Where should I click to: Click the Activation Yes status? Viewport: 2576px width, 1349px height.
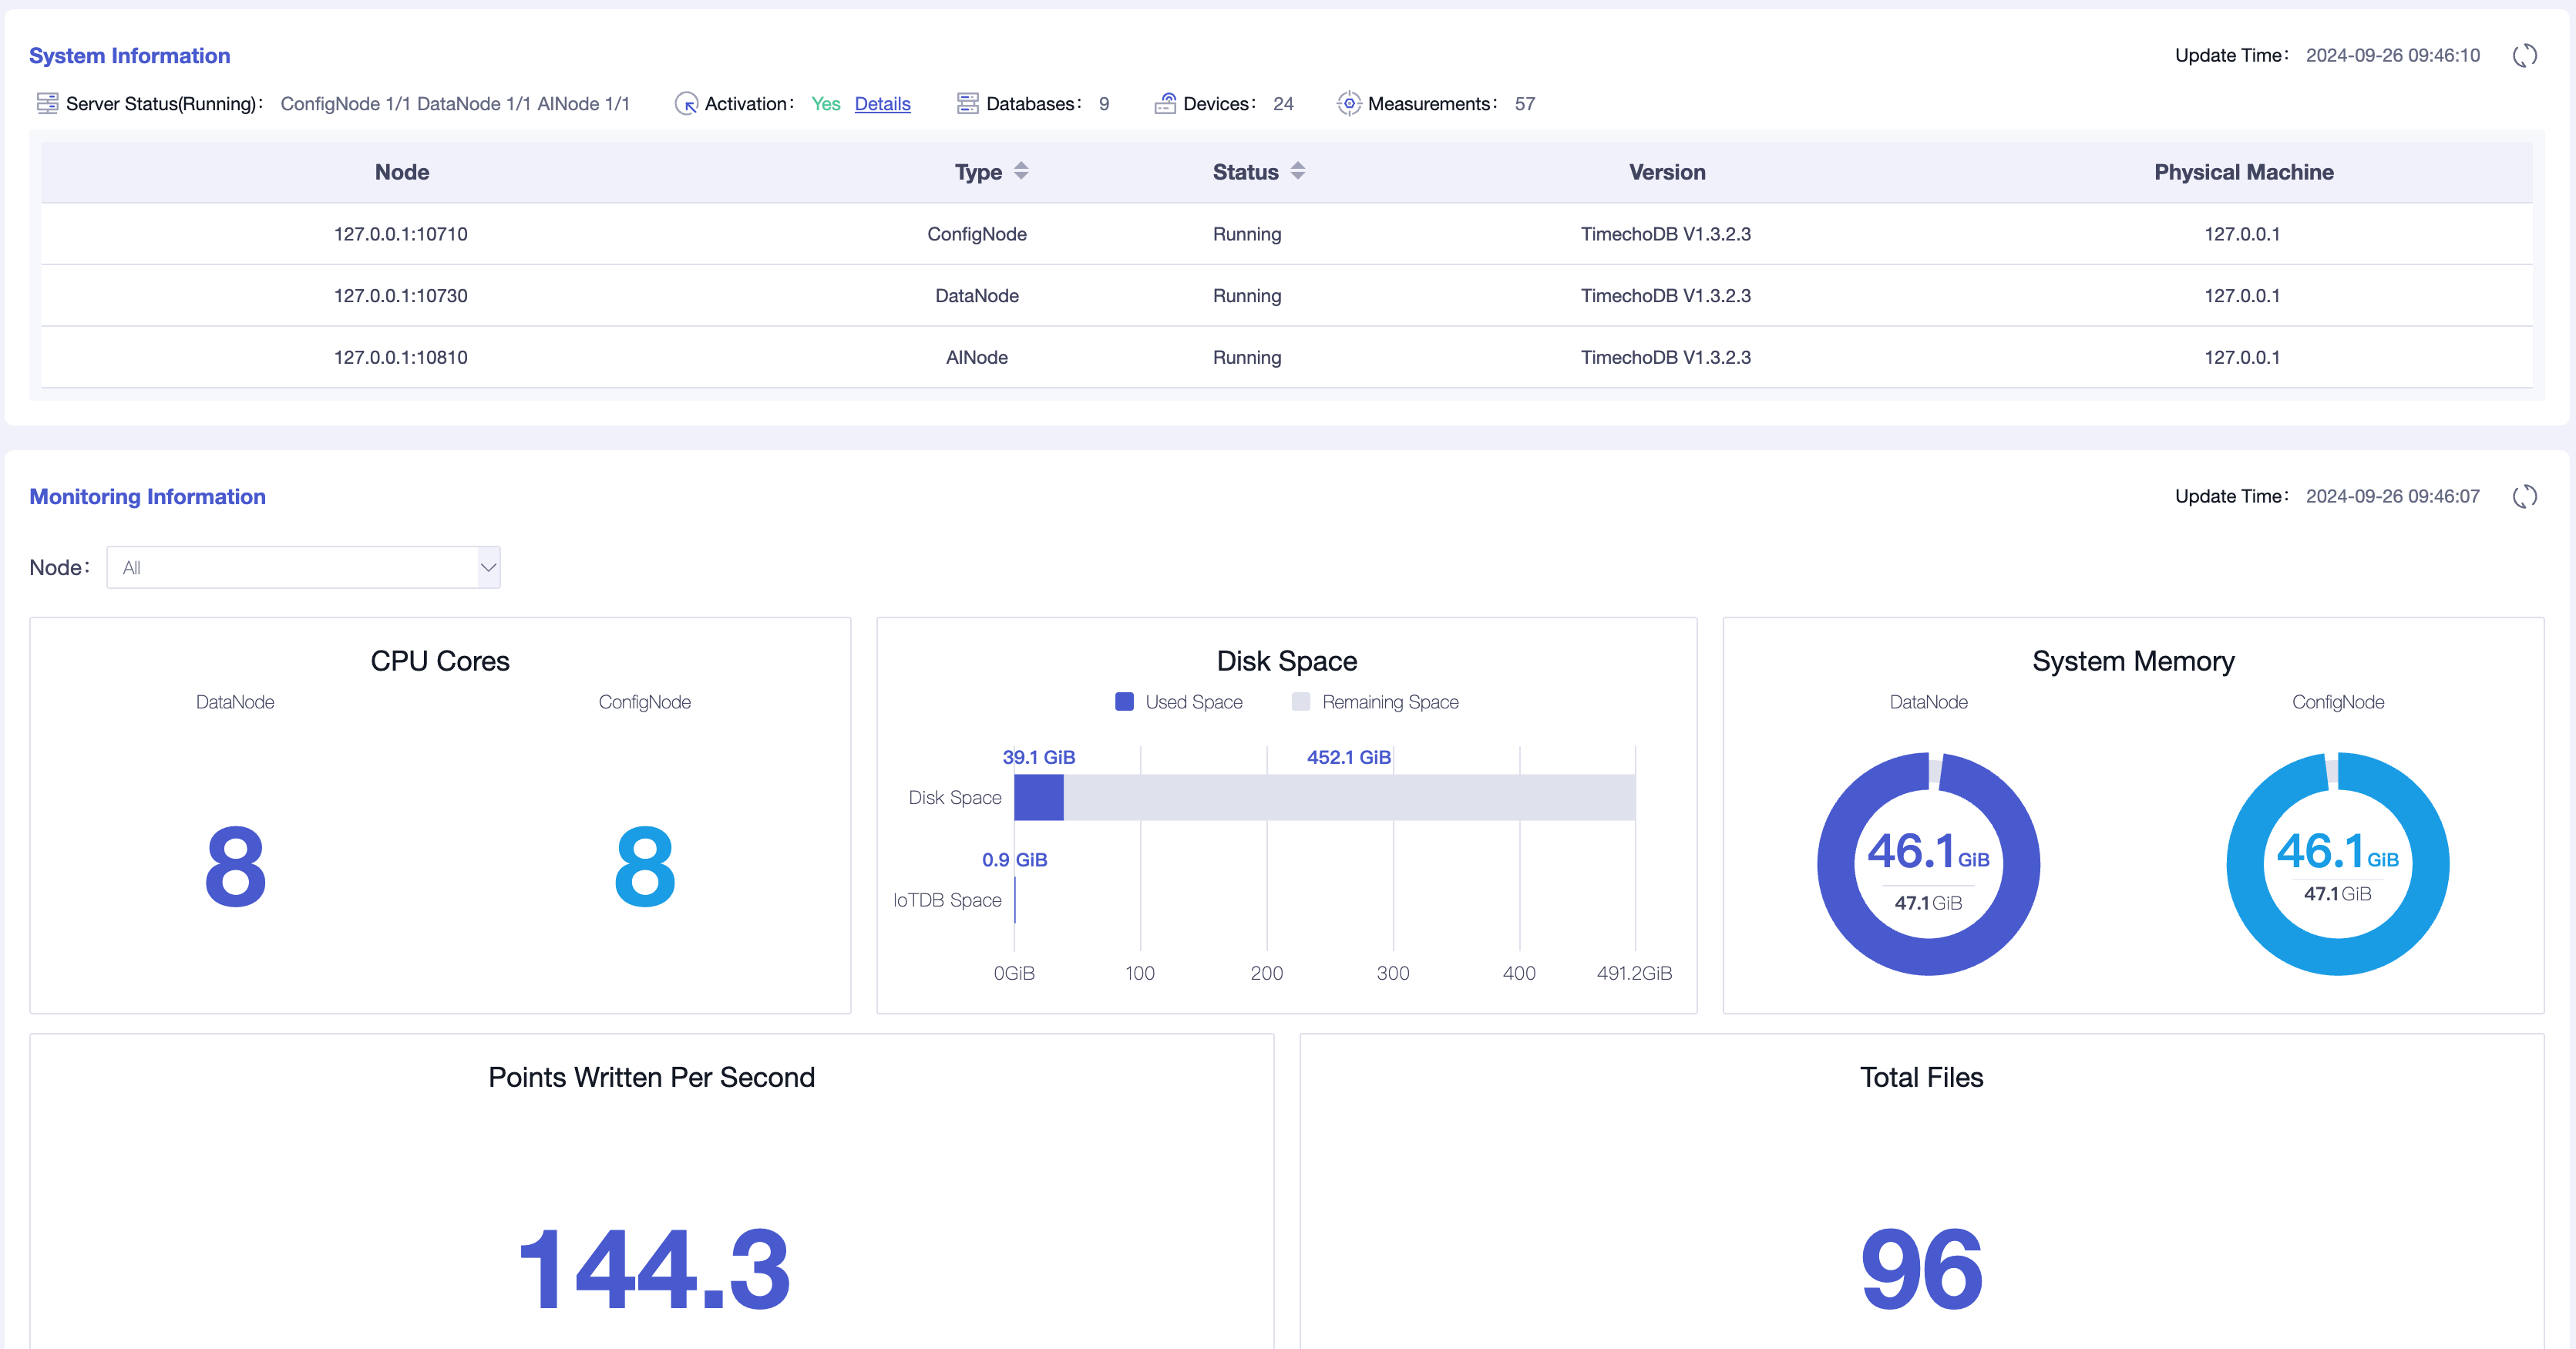[x=825, y=104]
